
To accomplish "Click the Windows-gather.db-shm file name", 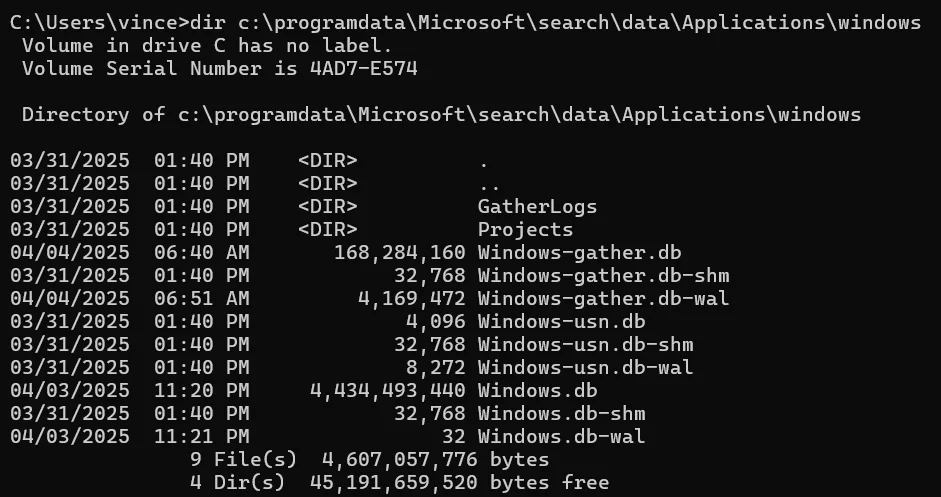I will point(603,276).
